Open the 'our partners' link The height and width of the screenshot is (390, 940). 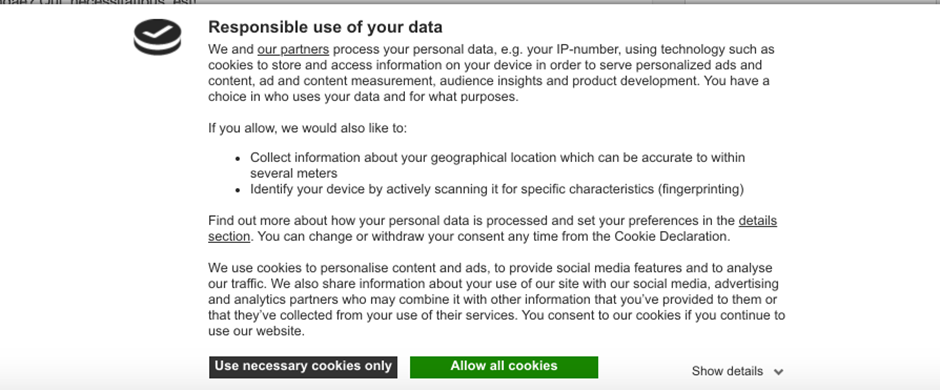tap(293, 49)
